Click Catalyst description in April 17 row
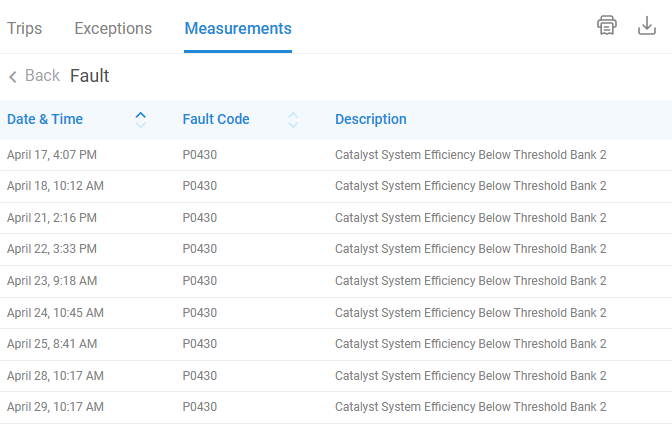The width and height of the screenshot is (672, 429). [x=471, y=155]
